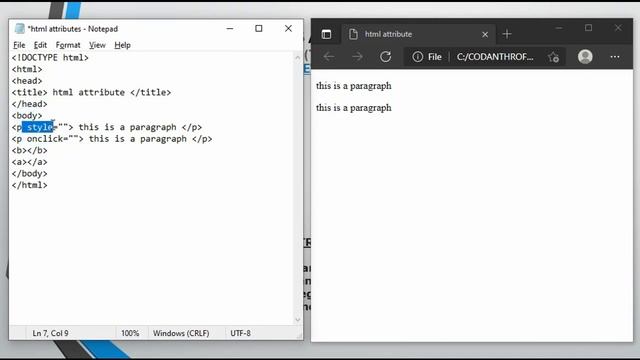The height and width of the screenshot is (360, 640).
Task: Open the Help menu in Notepad
Action: coord(122,45)
